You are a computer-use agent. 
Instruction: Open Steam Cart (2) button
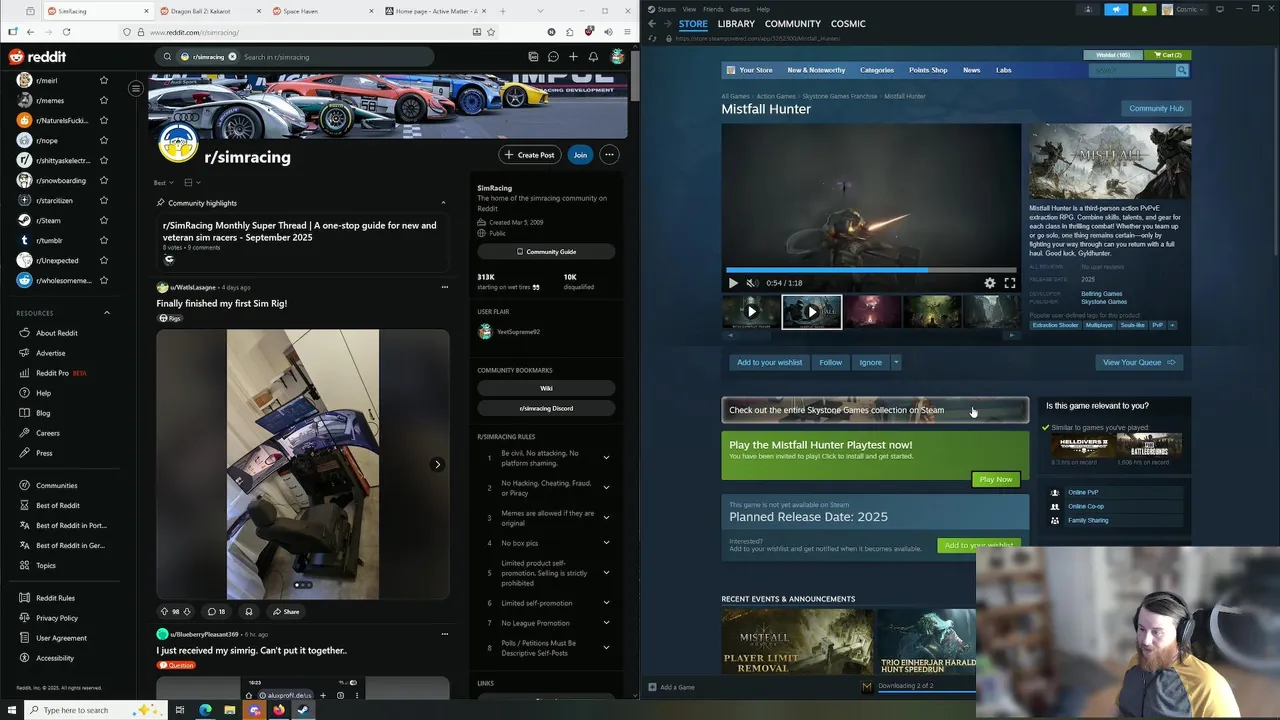(1167, 55)
